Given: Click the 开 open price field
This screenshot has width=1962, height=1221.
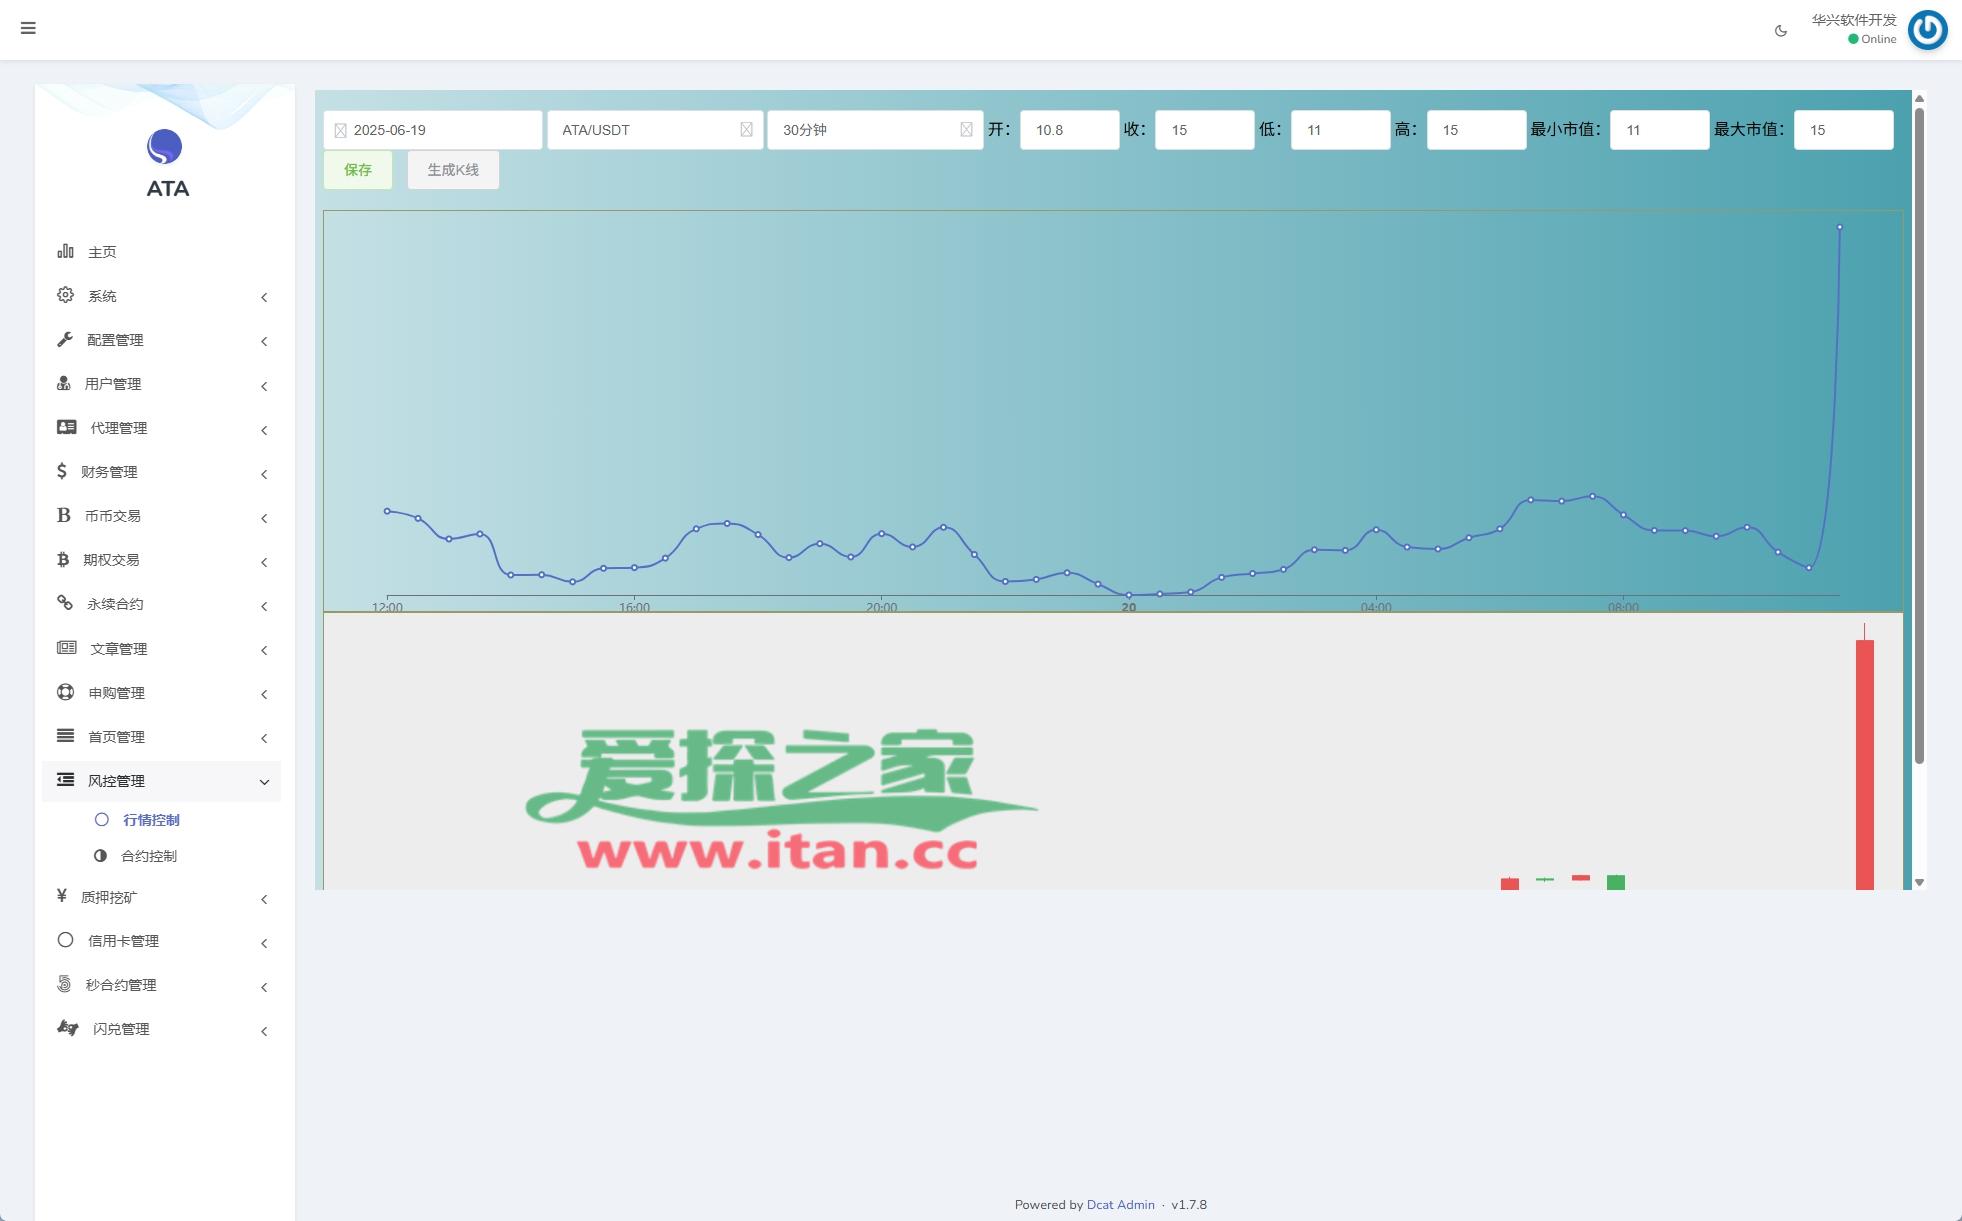Looking at the screenshot, I should pyautogui.click(x=1069, y=130).
